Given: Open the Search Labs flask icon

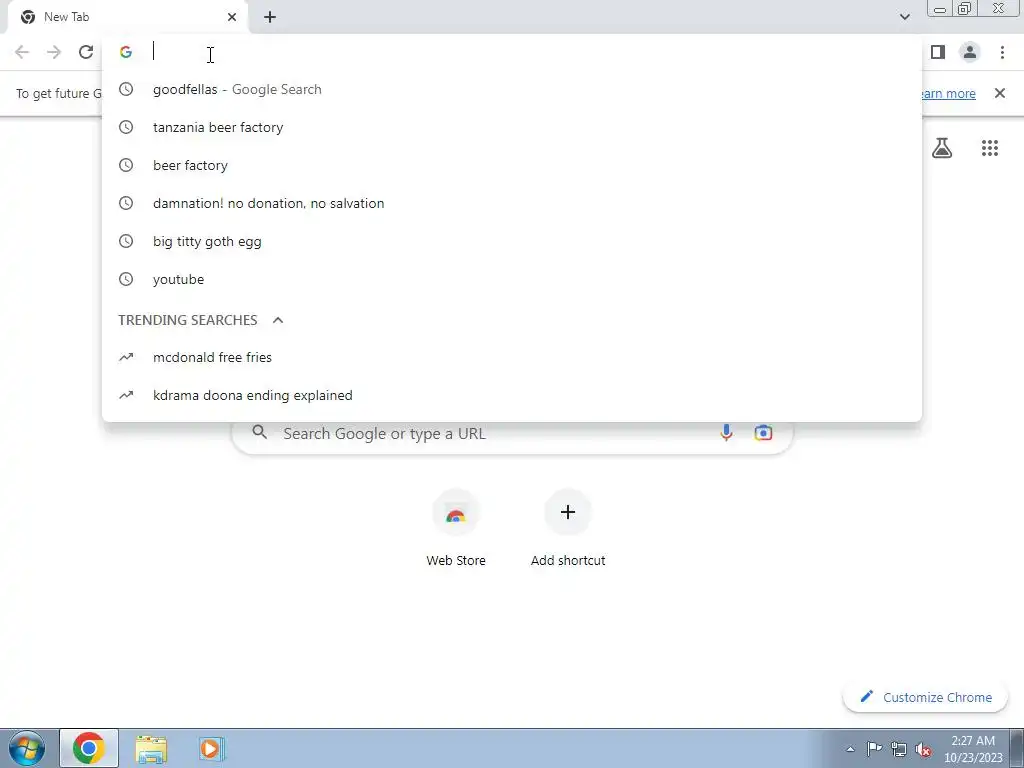Looking at the screenshot, I should pyautogui.click(x=942, y=148).
